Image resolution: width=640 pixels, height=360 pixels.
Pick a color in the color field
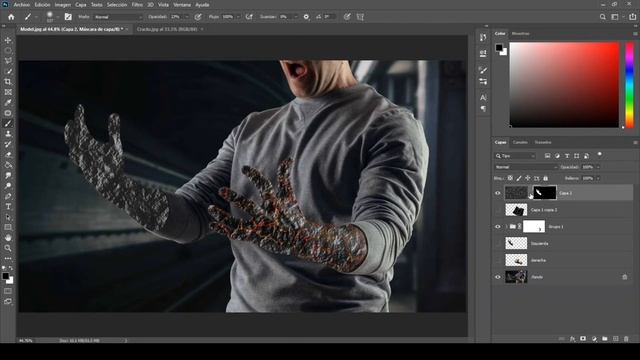[564, 85]
